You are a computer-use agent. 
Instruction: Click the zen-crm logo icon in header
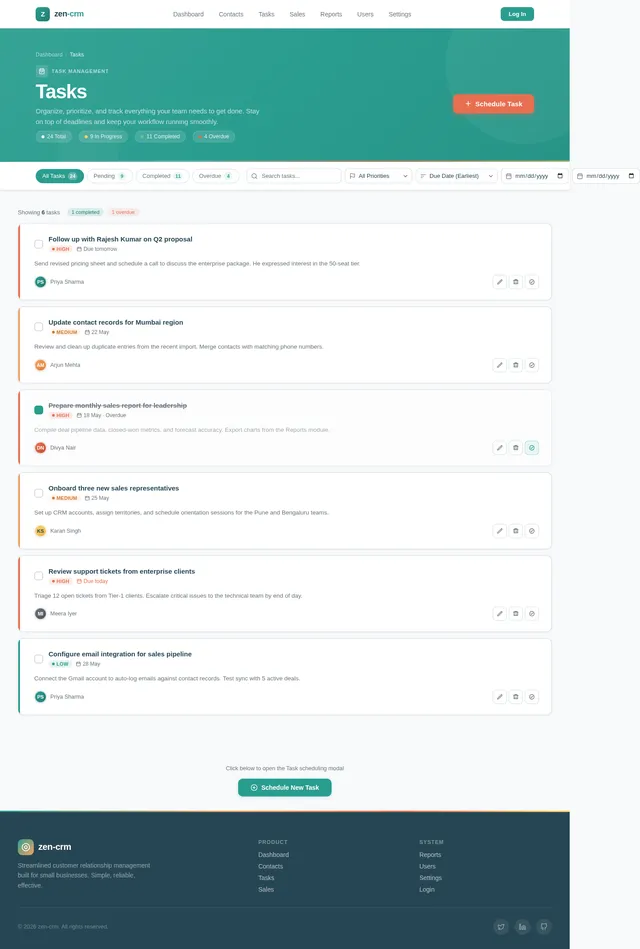click(42, 14)
